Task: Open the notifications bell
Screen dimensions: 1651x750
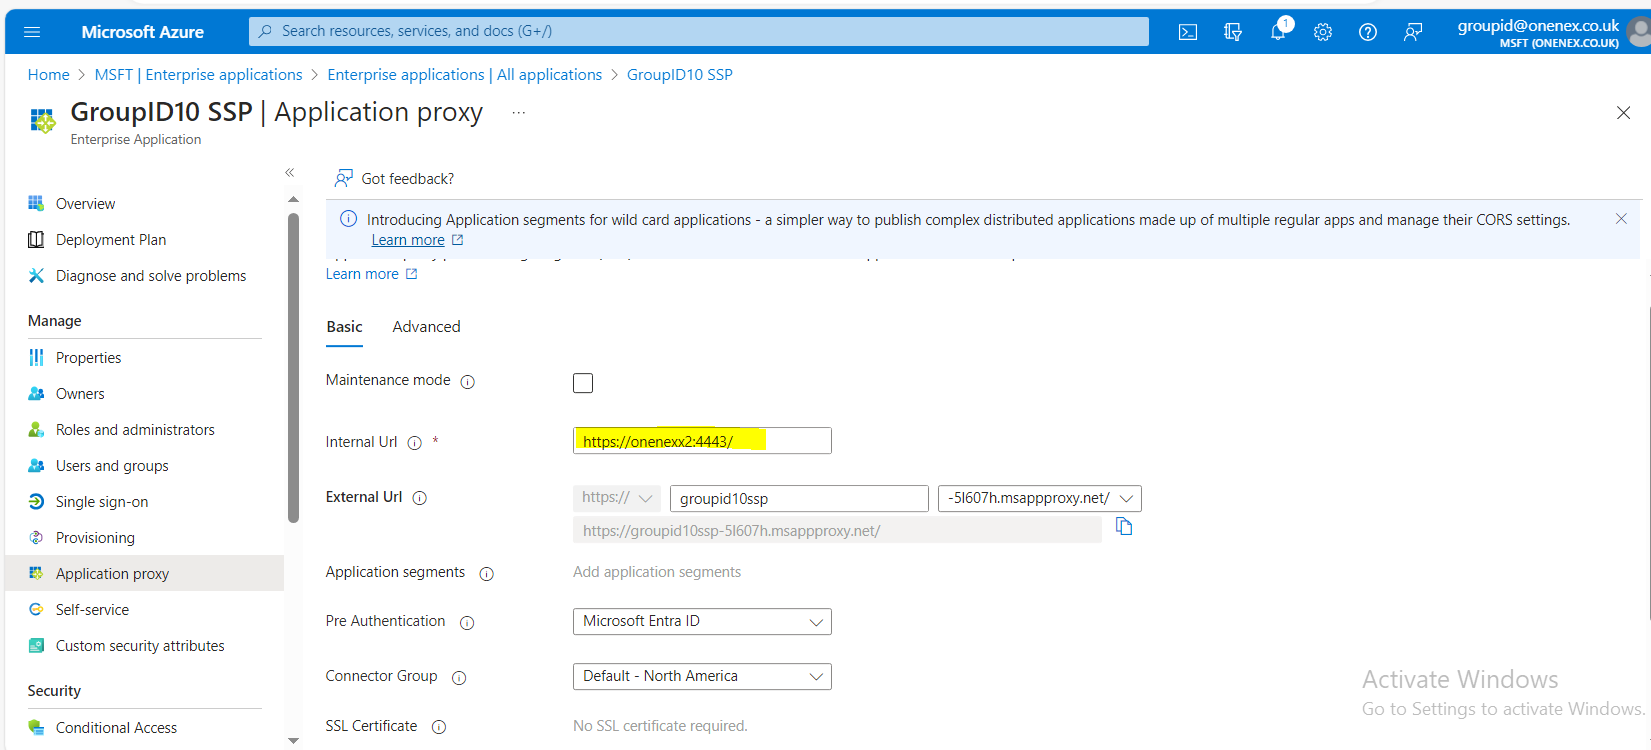Action: click(x=1278, y=32)
